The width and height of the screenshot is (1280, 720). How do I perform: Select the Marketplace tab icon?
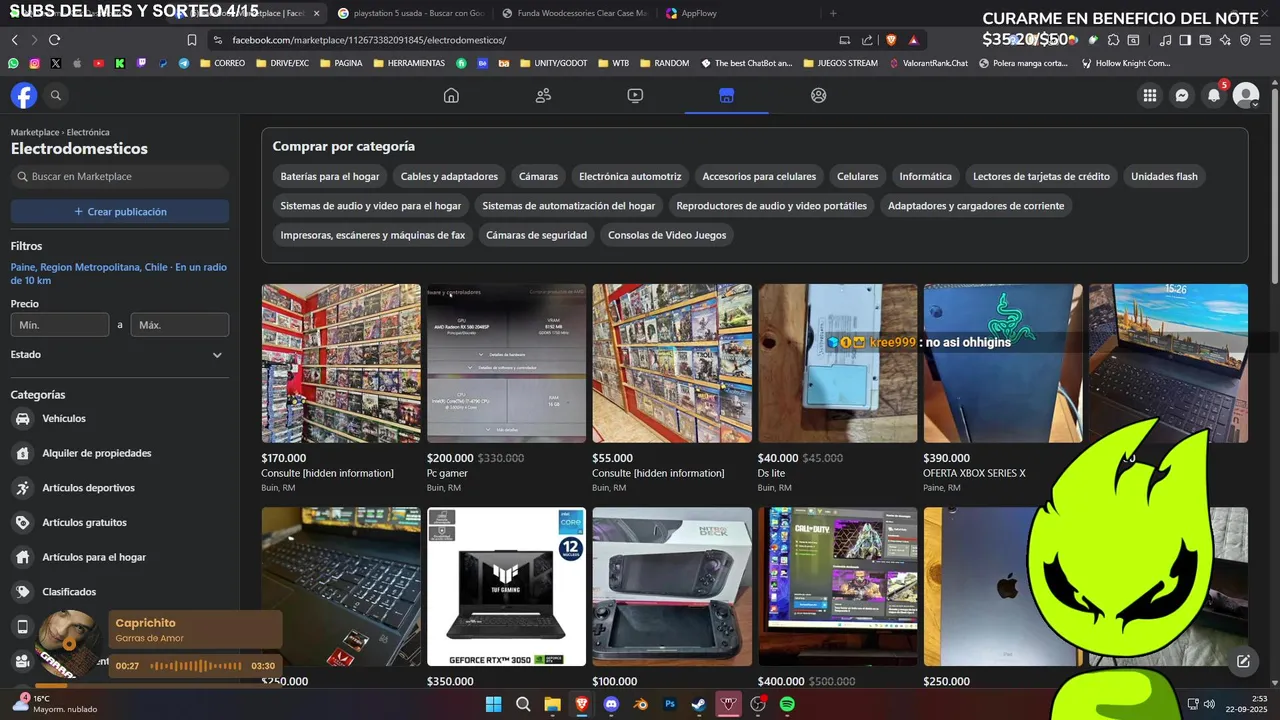click(727, 95)
